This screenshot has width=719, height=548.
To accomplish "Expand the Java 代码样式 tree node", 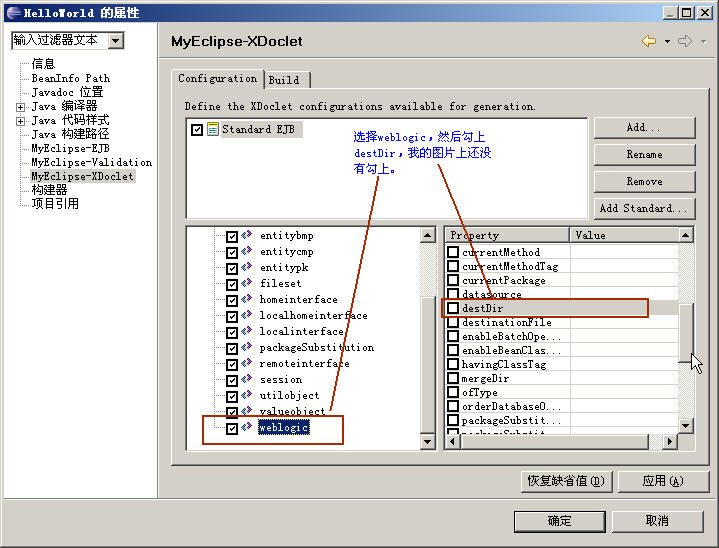I will 20,122.
